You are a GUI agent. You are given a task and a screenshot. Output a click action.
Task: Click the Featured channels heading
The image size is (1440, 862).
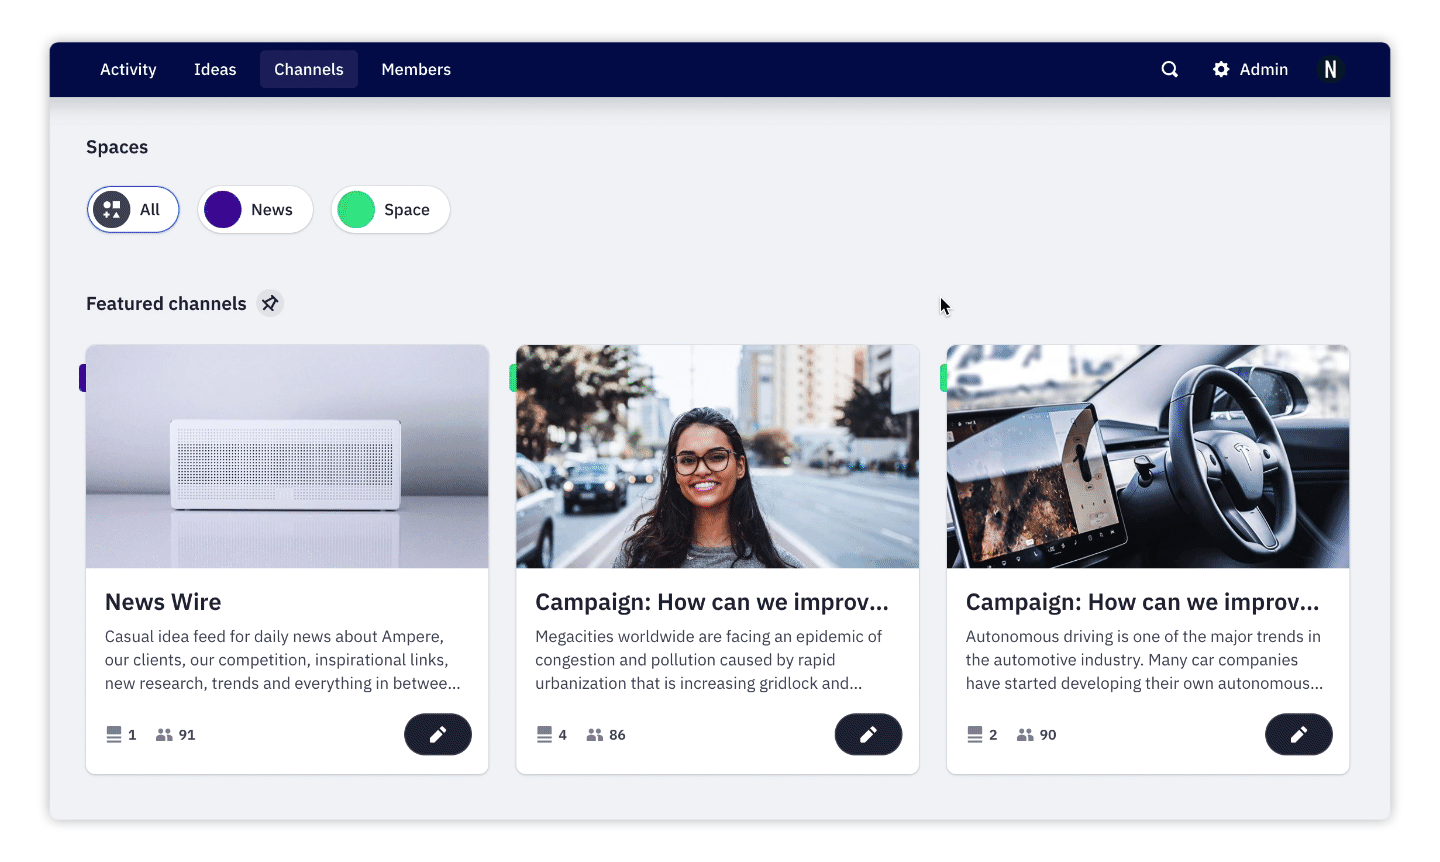tap(166, 303)
